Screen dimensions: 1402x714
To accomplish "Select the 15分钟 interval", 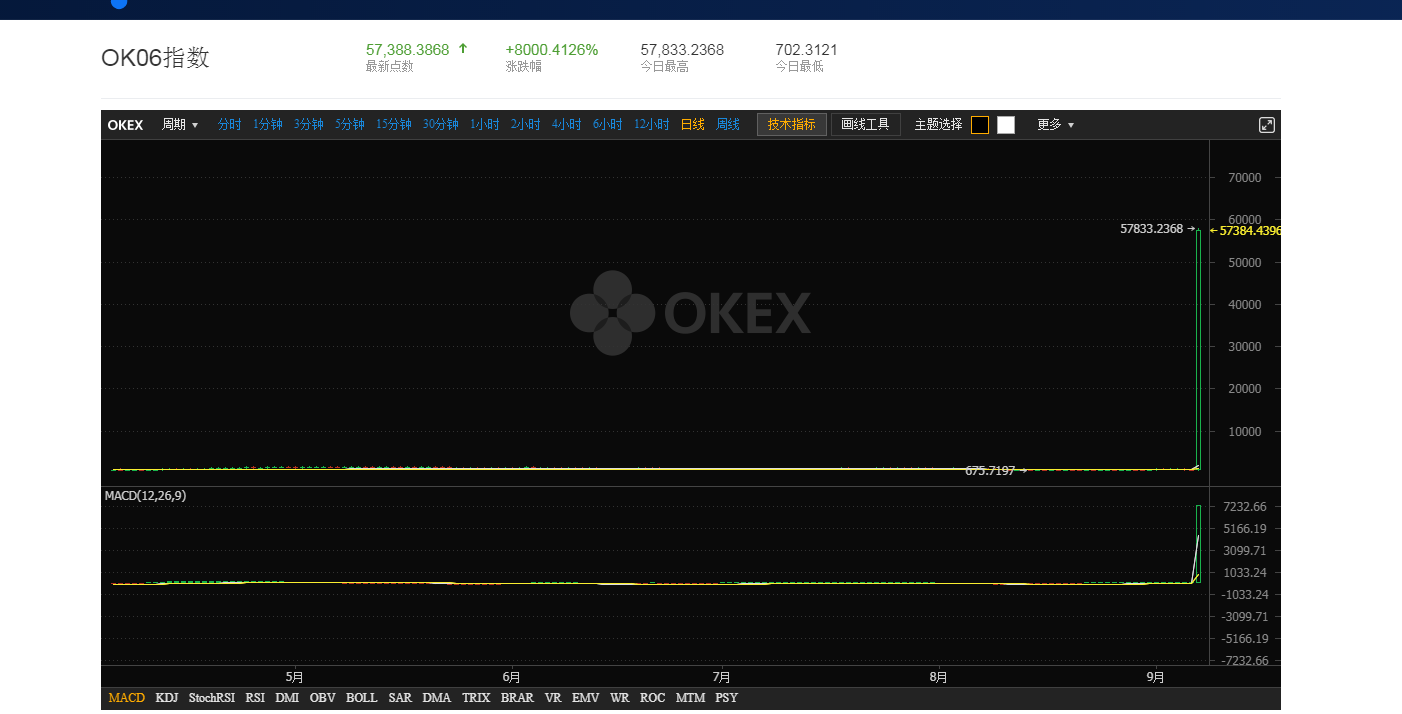I will tap(394, 125).
